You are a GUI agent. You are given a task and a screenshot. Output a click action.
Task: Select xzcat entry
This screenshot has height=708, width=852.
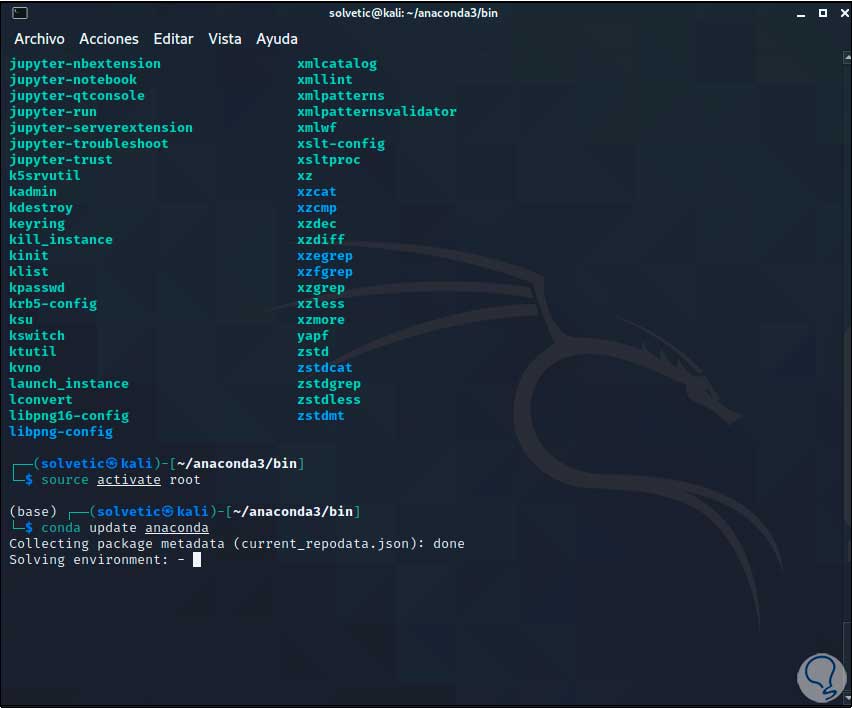click(x=317, y=192)
